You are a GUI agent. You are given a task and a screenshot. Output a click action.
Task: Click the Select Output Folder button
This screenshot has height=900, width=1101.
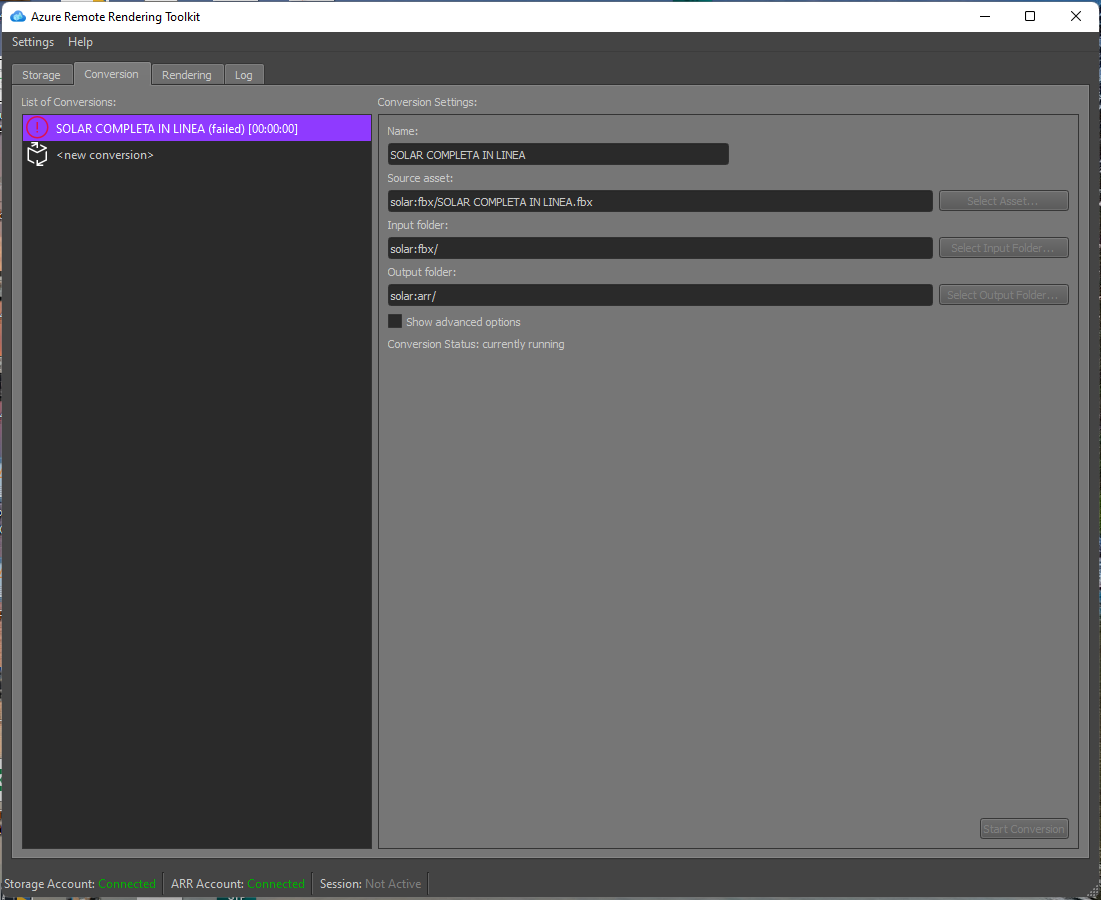[x=1003, y=294]
